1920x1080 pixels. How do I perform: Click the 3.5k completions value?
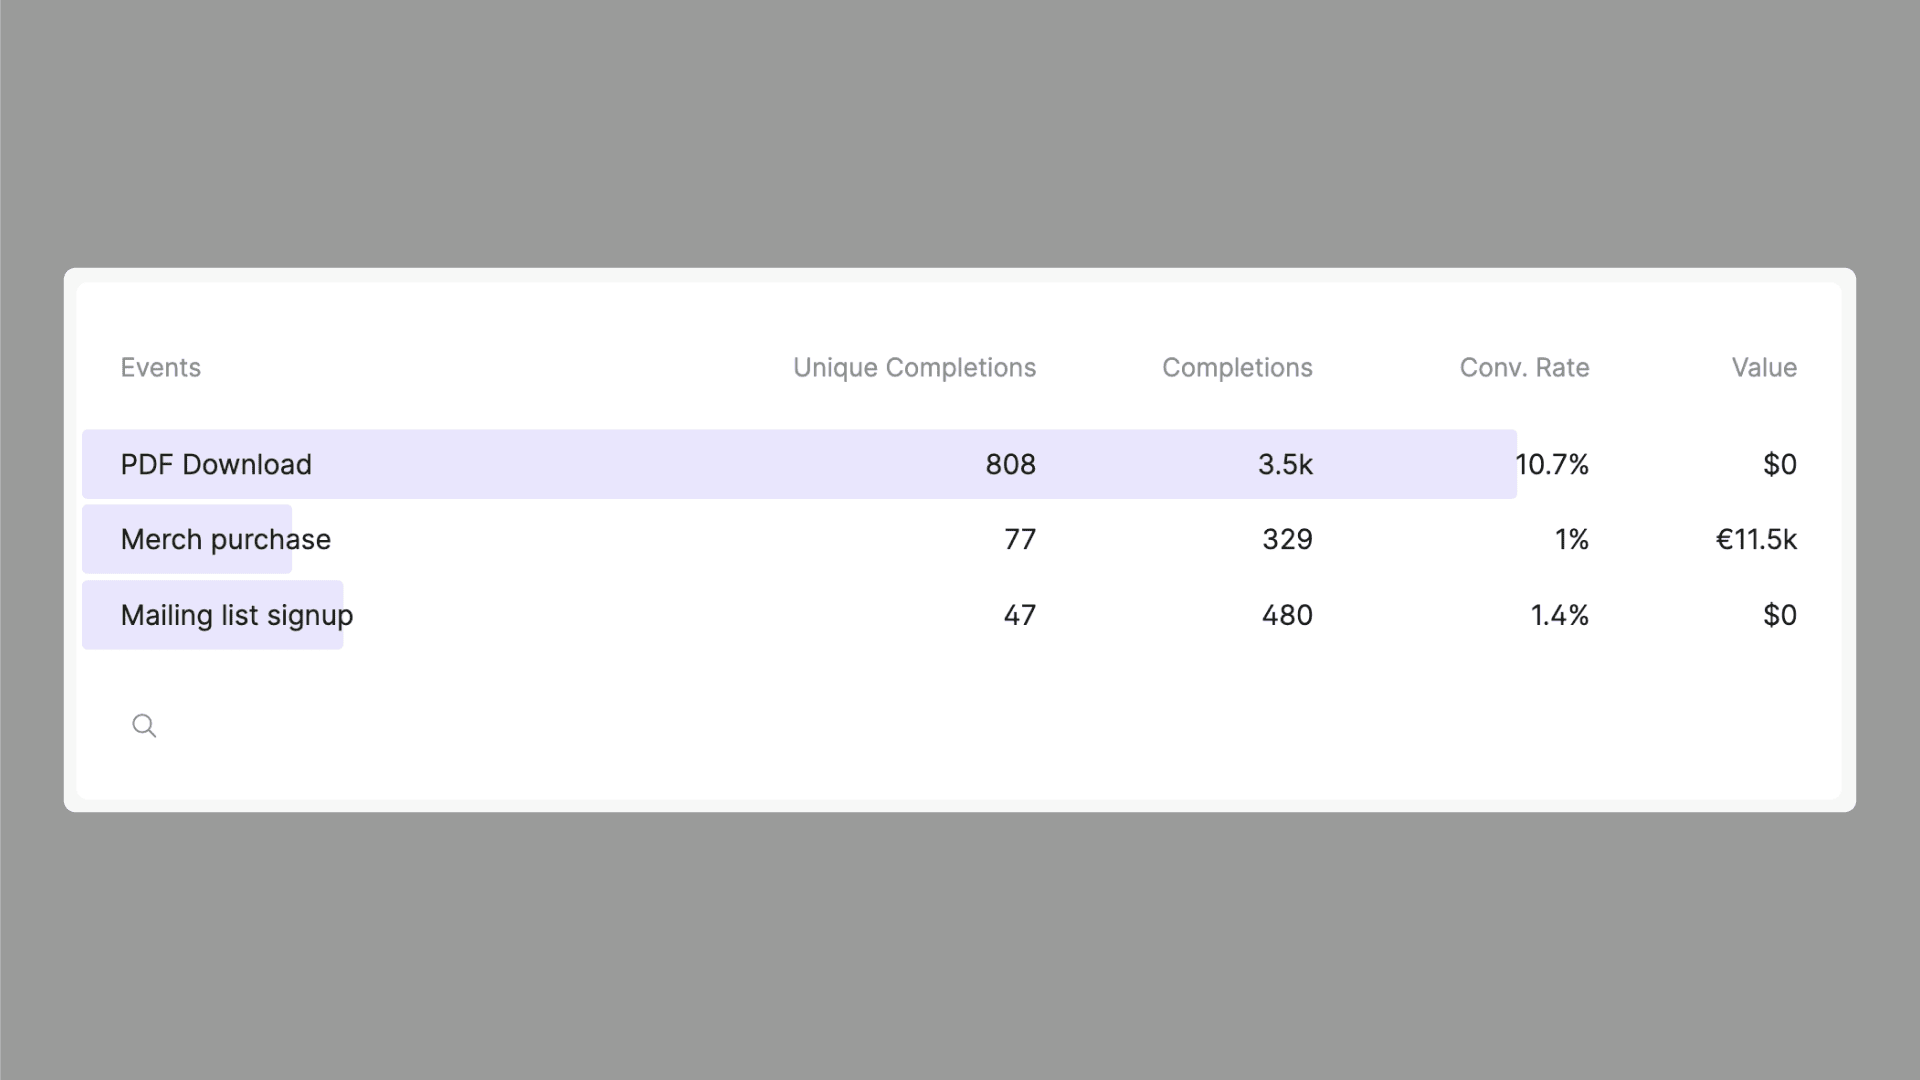(x=1285, y=464)
